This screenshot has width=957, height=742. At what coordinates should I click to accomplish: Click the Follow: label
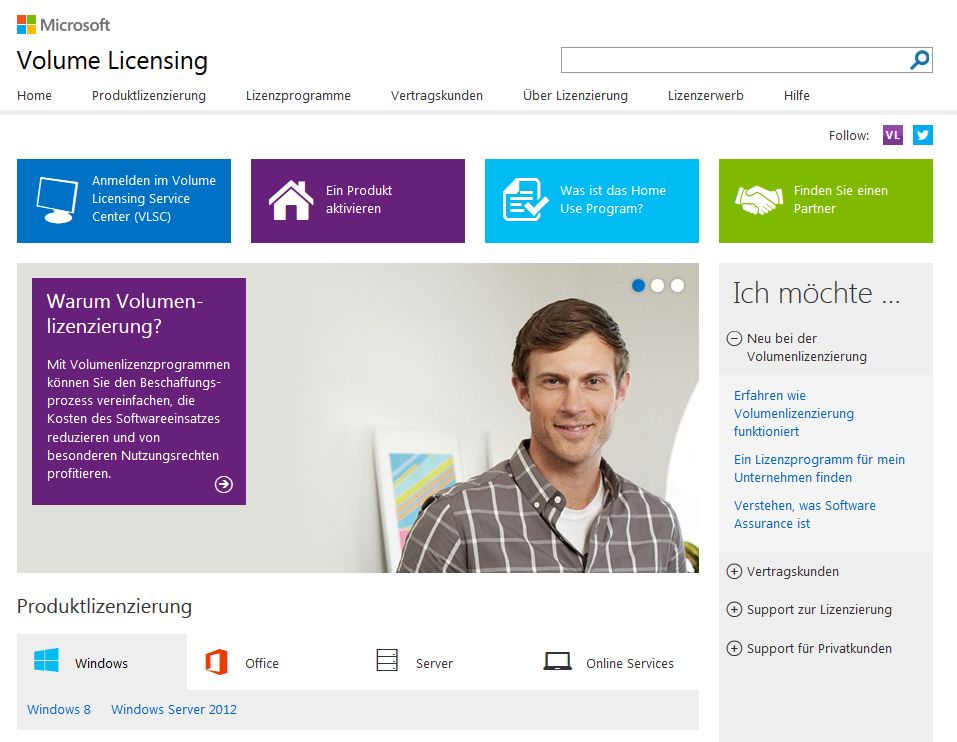(848, 135)
